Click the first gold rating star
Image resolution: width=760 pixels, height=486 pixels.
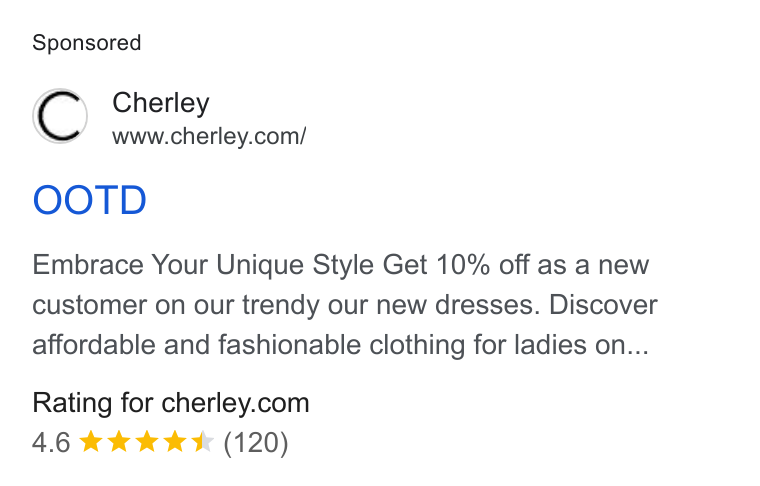pos(91,442)
